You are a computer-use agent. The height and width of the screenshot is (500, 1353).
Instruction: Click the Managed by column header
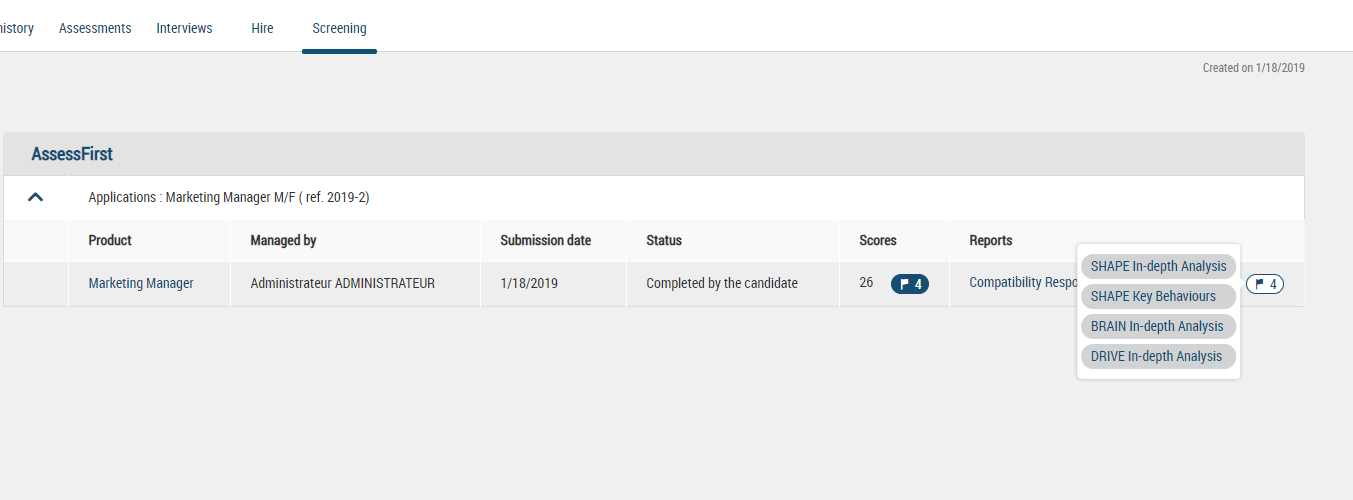pos(283,240)
